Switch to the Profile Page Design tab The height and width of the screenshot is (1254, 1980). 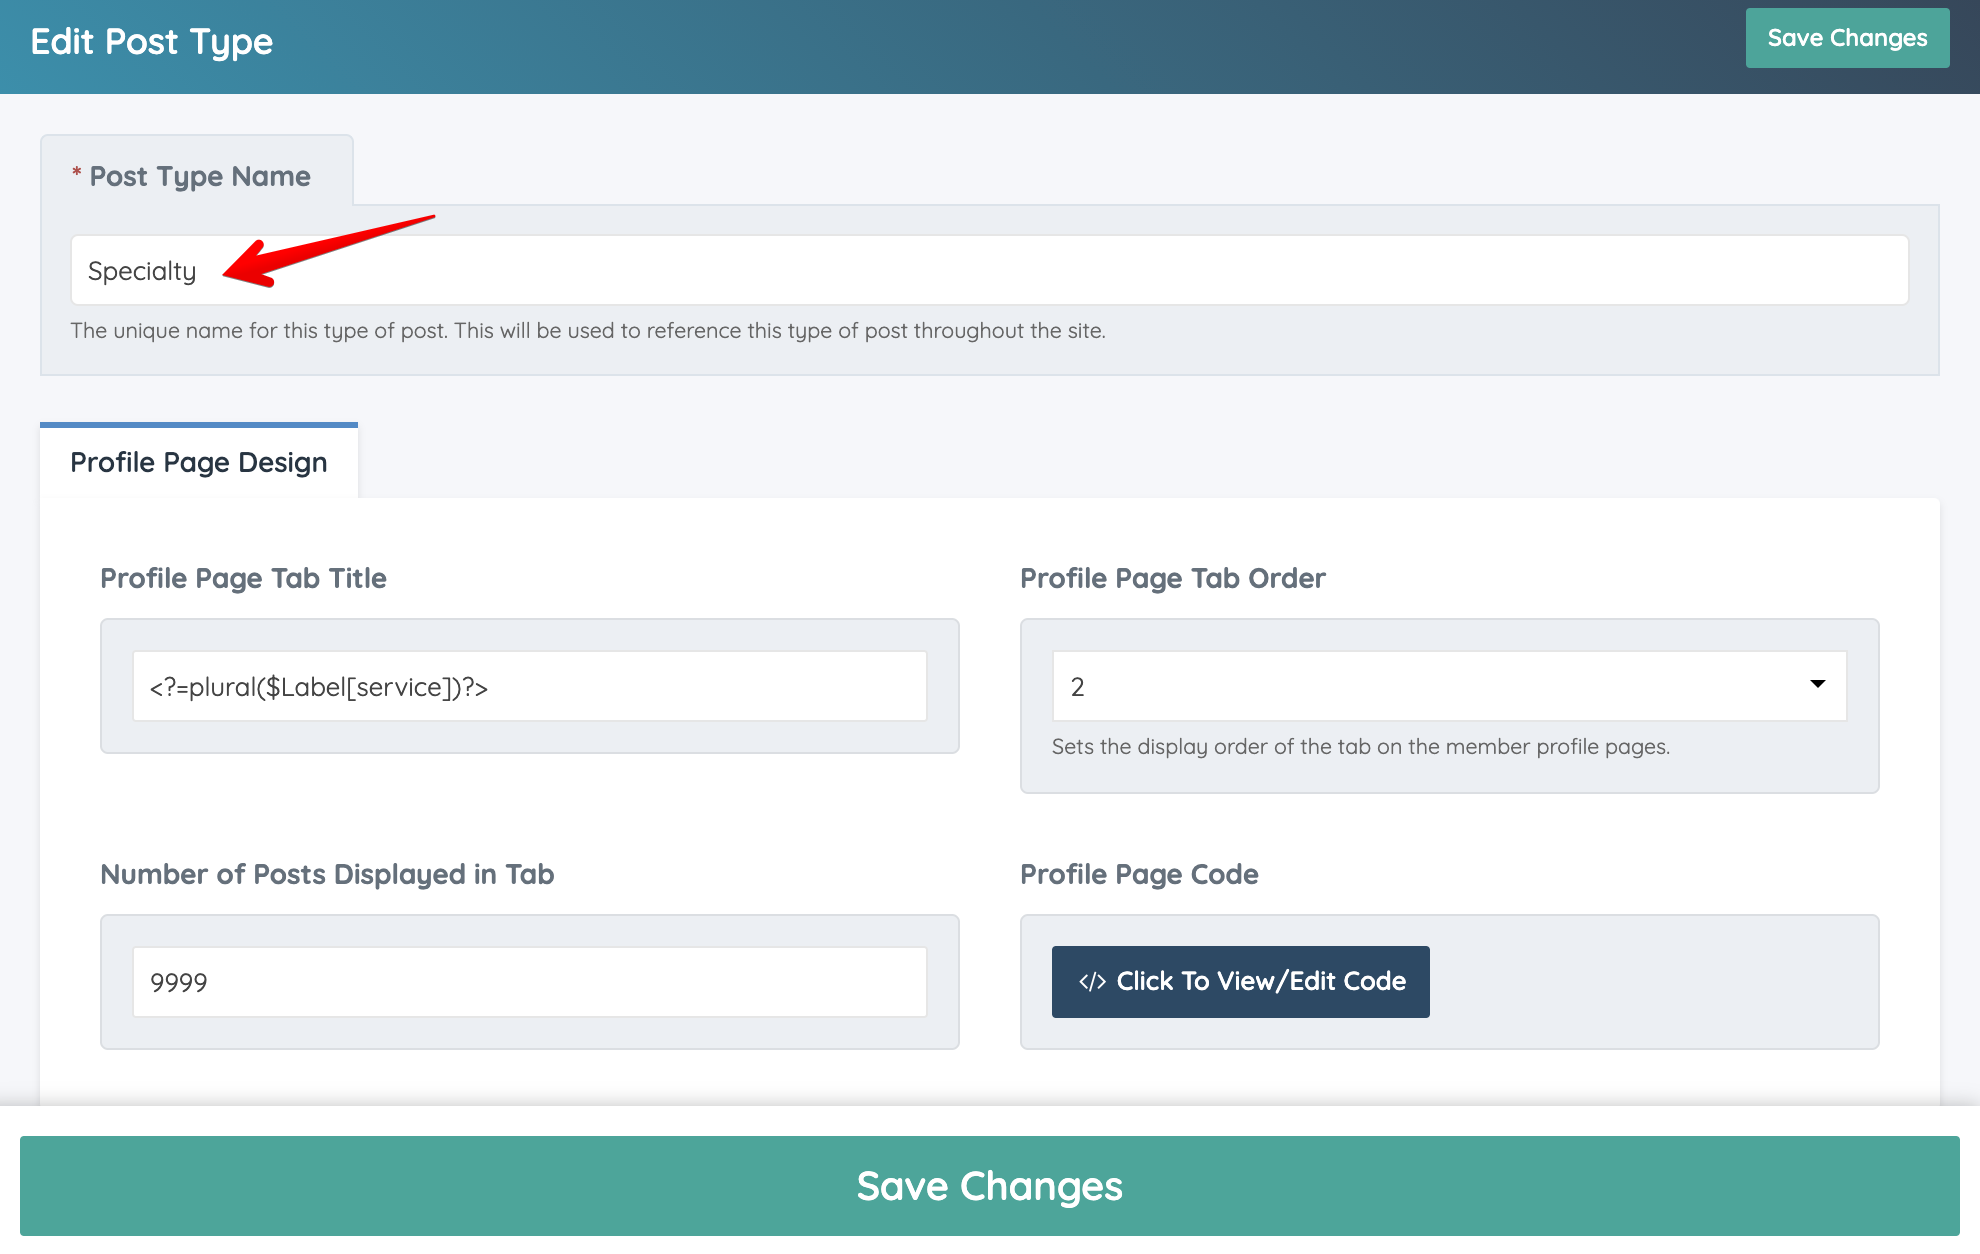coord(199,462)
